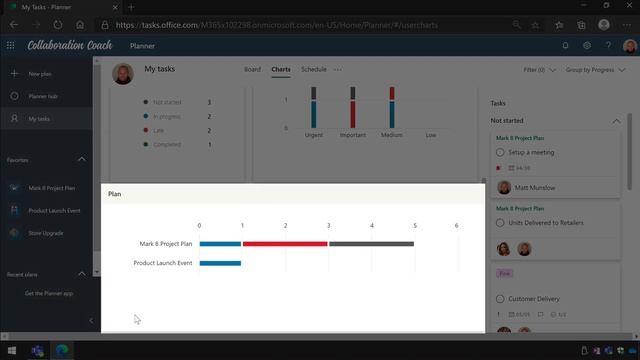This screenshot has height=360, width=640.
Task: Open a new browser tab
Action: click(131, 7)
